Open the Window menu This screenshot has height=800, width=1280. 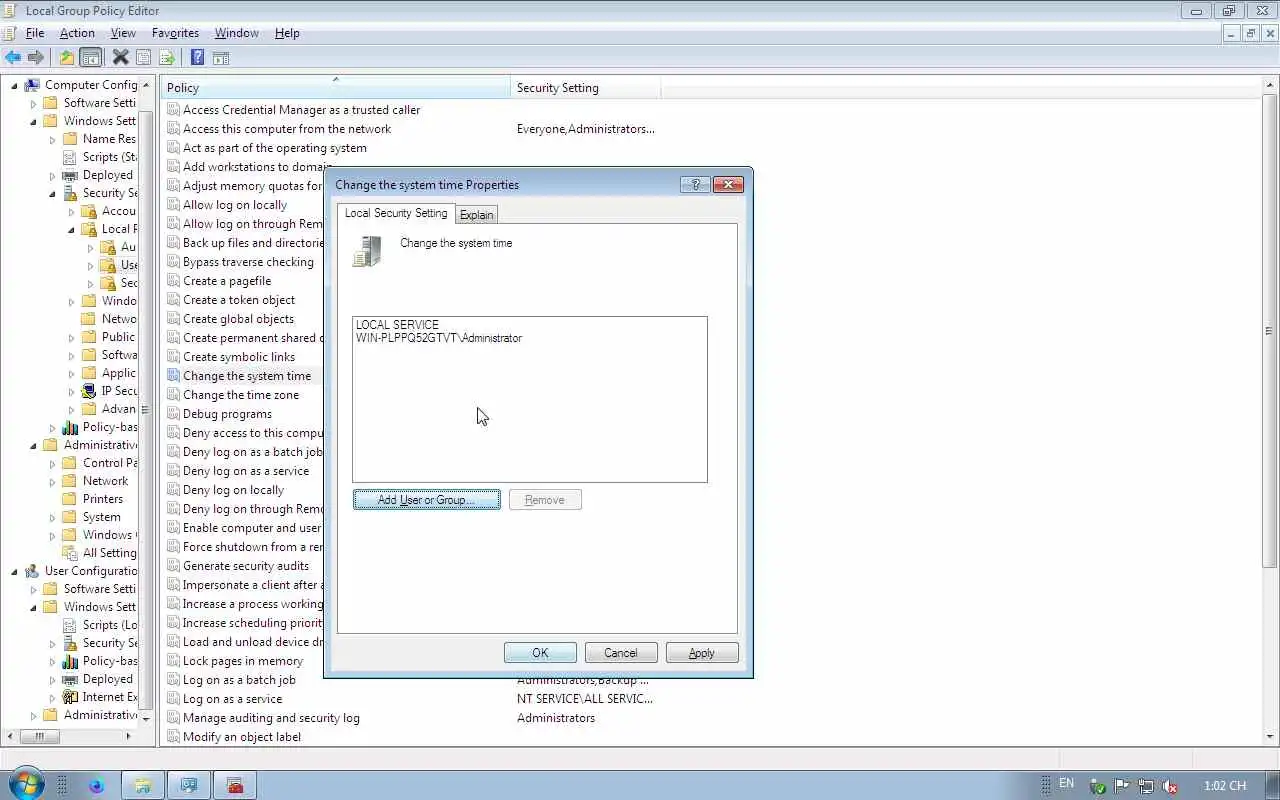[236, 33]
